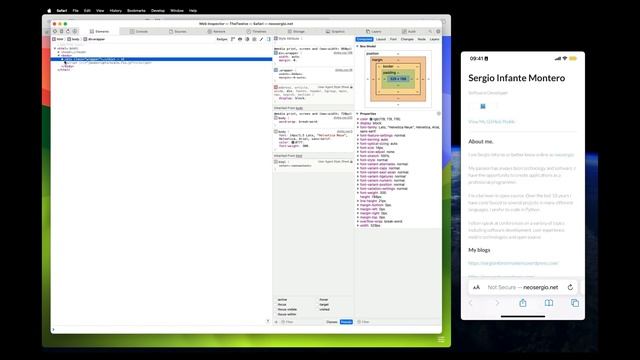This screenshot has height=360, width=640.
Task: Expand the font-weight computed property
Action: 358,193
